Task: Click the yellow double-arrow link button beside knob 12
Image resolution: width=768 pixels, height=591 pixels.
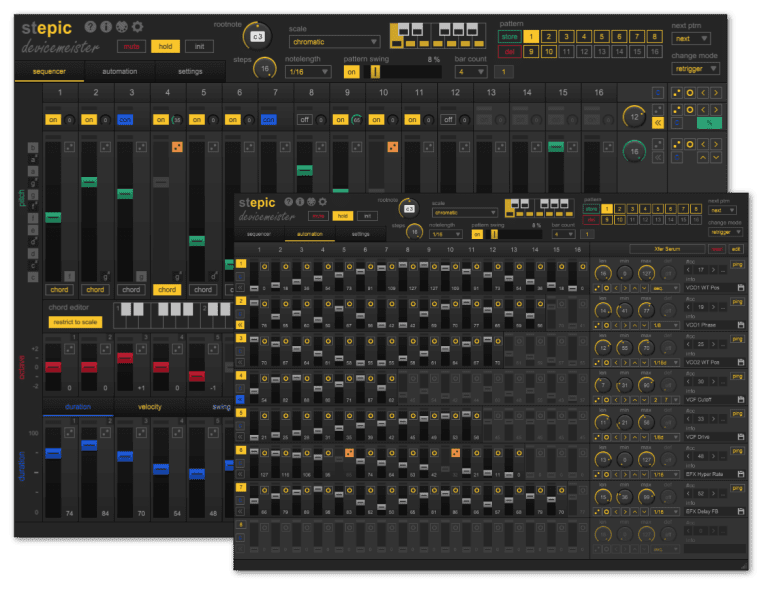Action: coord(658,123)
